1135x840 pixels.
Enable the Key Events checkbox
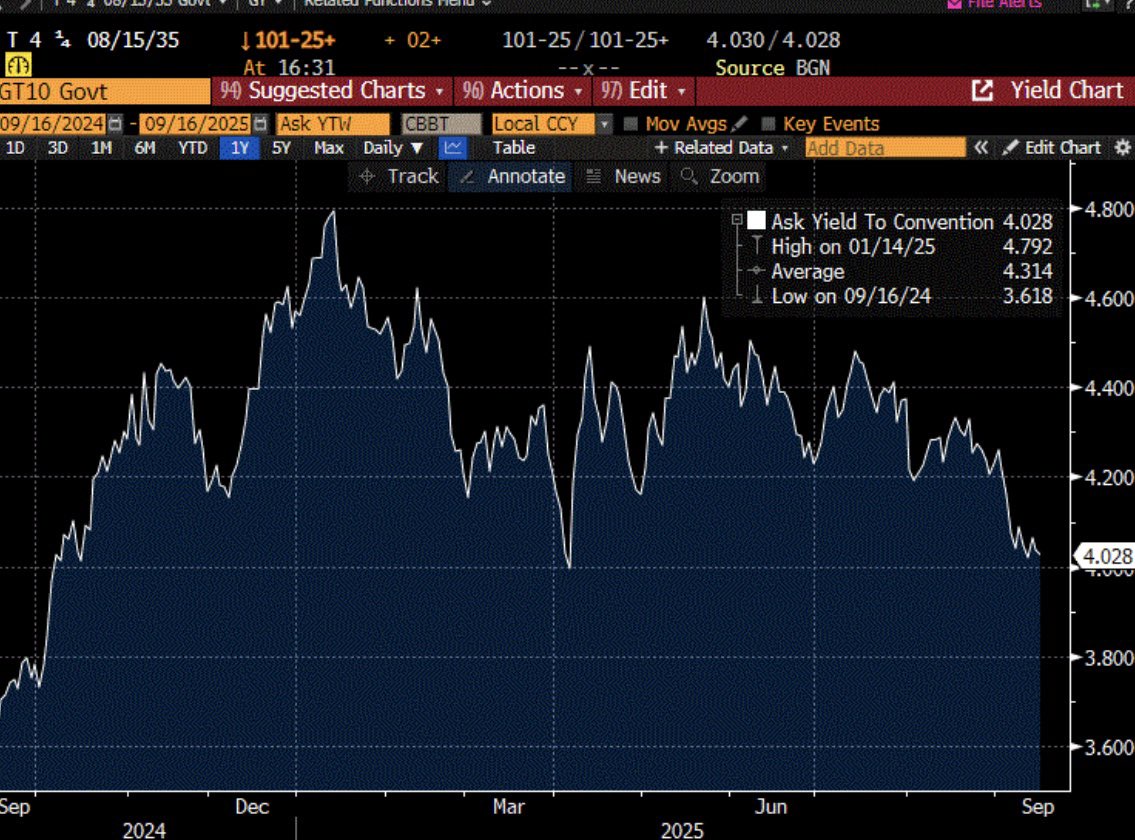coord(769,124)
